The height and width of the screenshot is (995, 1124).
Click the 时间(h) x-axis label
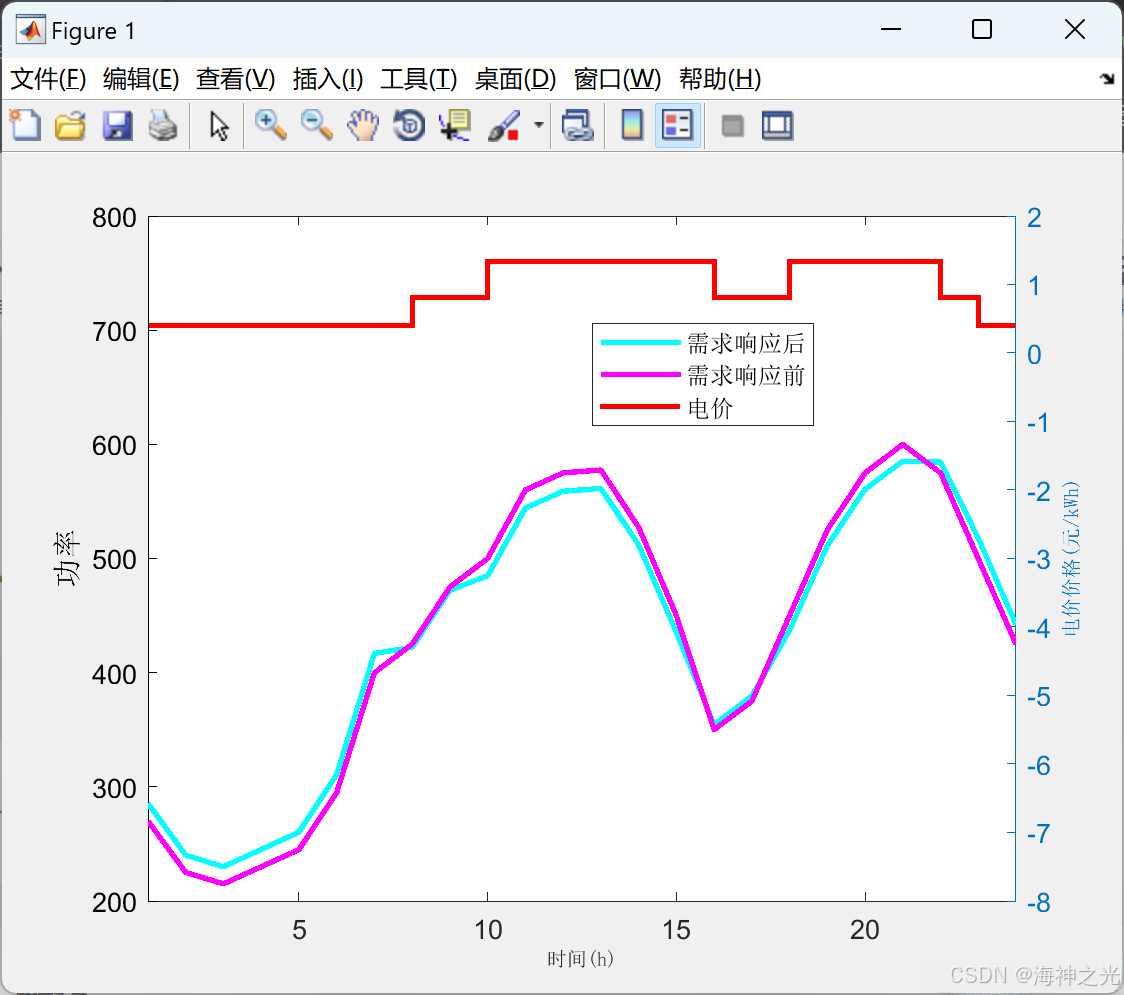(580, 959)
